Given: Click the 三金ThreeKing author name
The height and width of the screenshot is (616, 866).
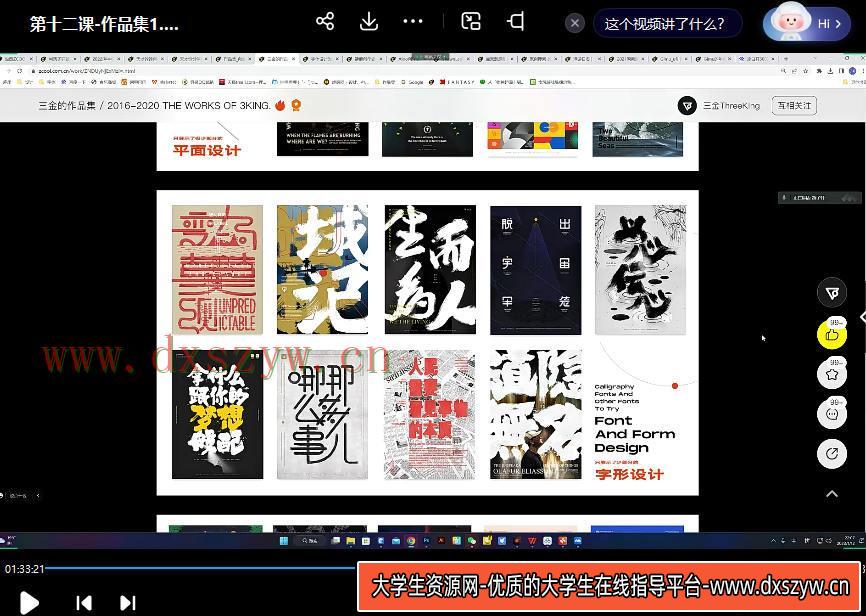Looking at the screenshot, I should pyautogui.click(x=731, y=106).
